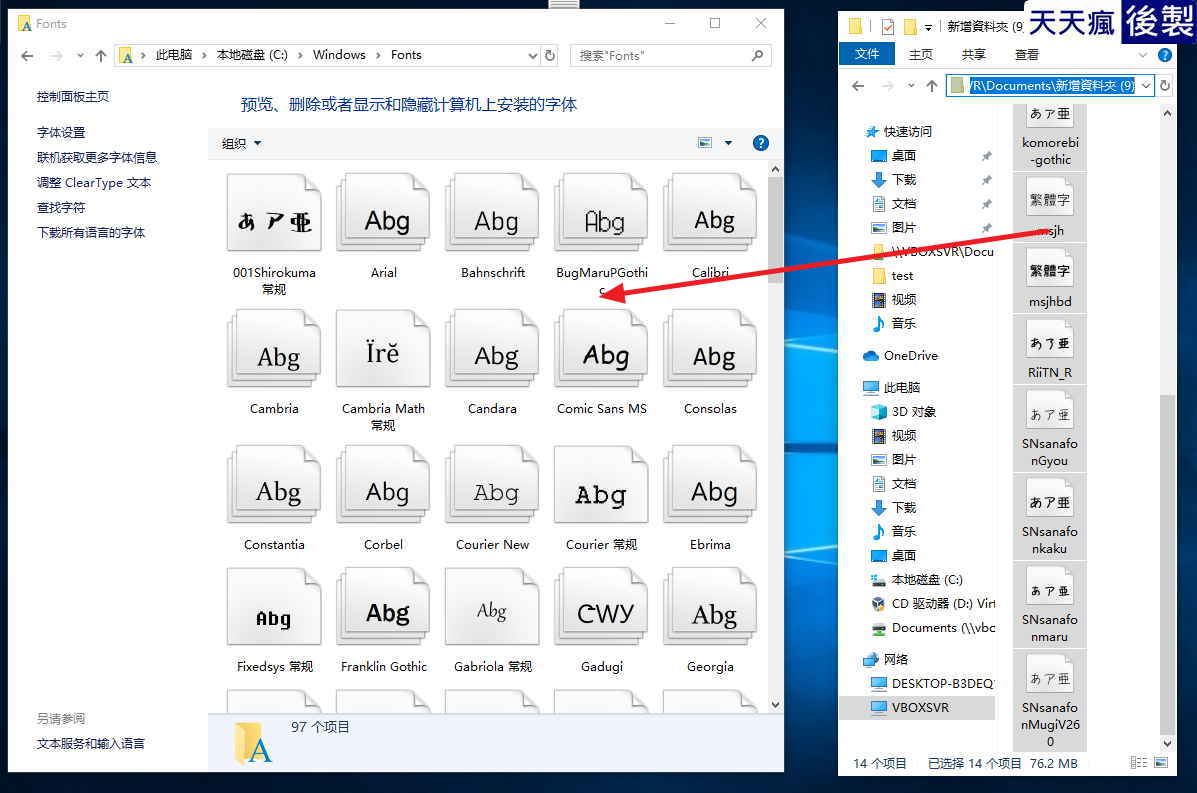The height and width of the screenshot is (793, 1197).
Task: Select the Gadugi font icon
Action: tap(602, 608)
